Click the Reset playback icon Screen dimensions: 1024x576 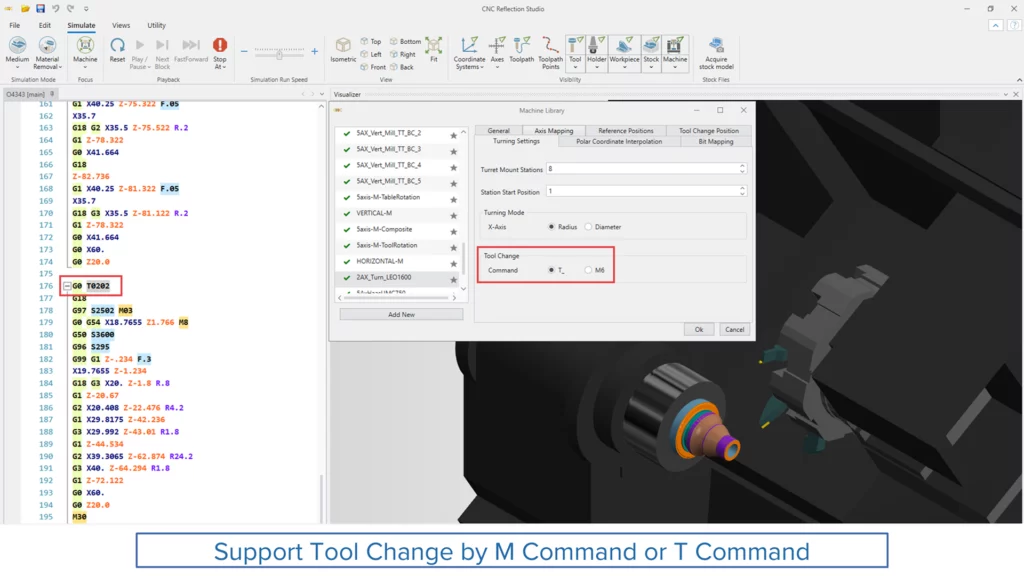click(x=117, y=46)
